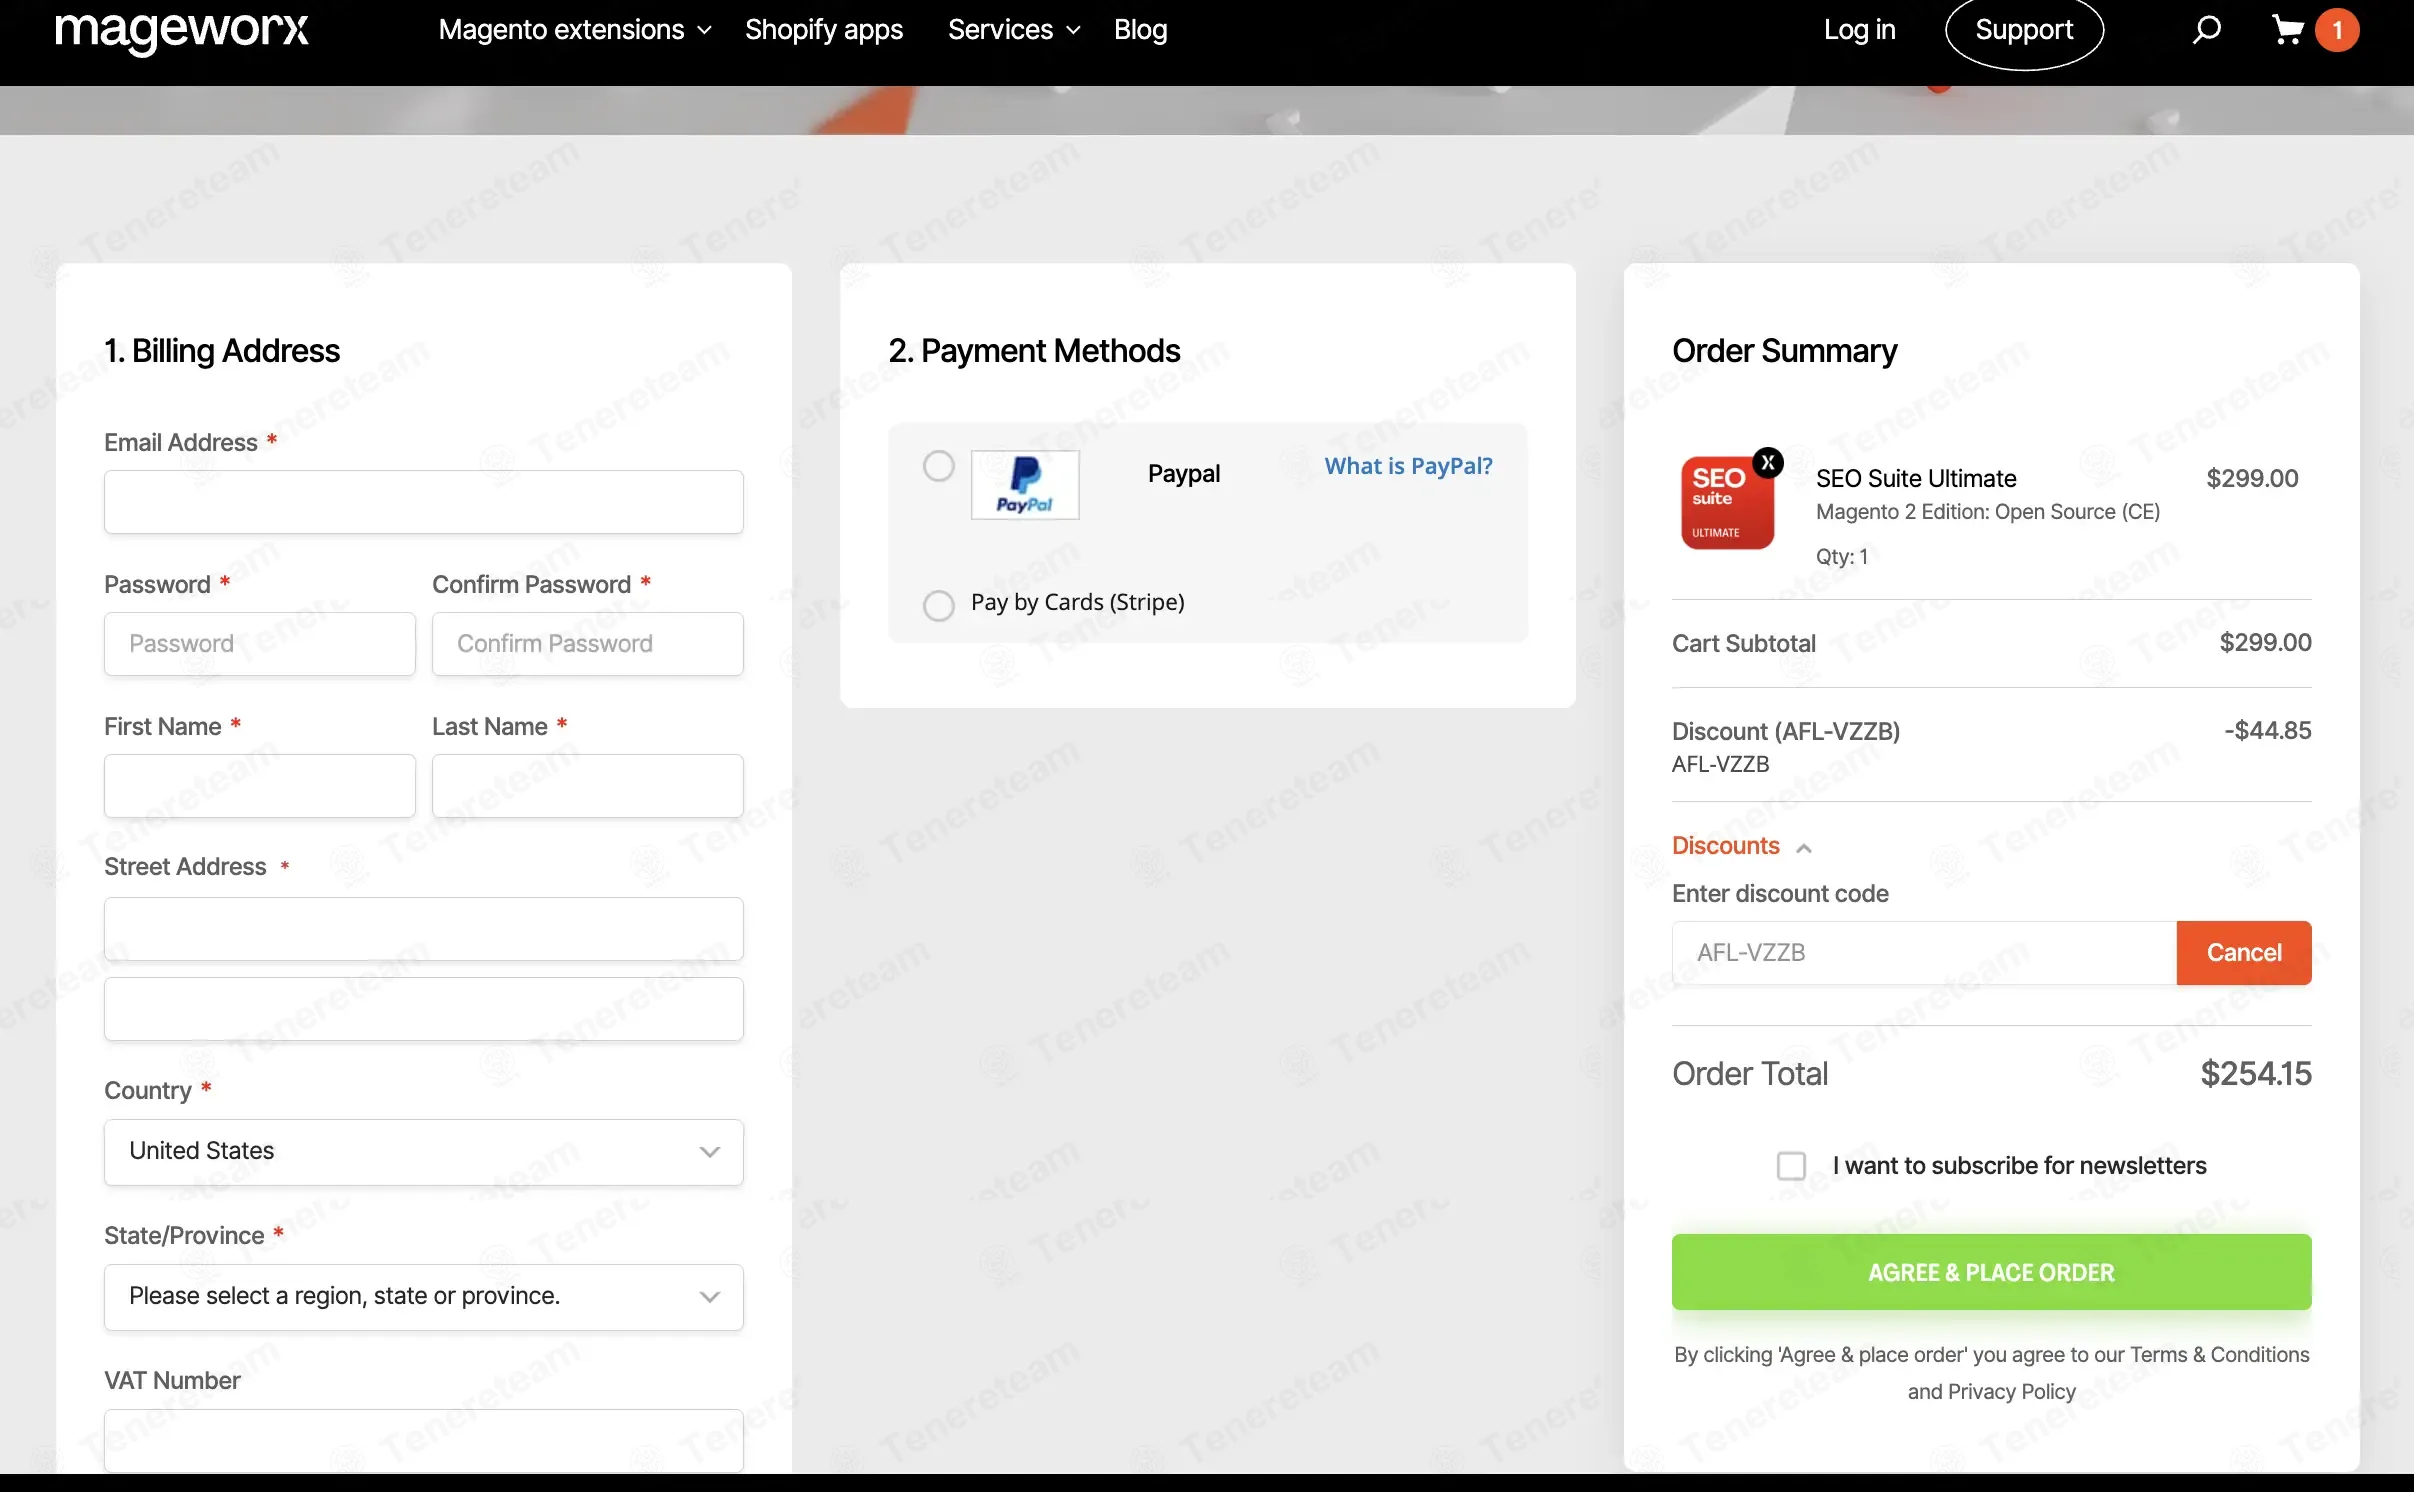Viewport: 2414px width, 1492px height.
Task: Click the SEO Suite Ultimate product name
Action: (1916, 479)
